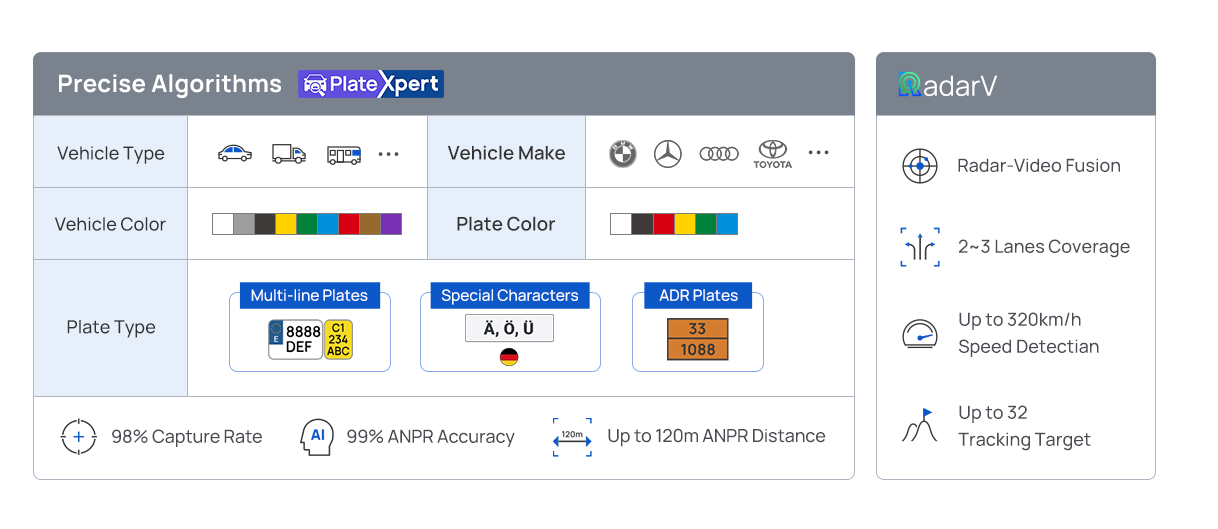Pick the red swatch in Plate Color

663,224
